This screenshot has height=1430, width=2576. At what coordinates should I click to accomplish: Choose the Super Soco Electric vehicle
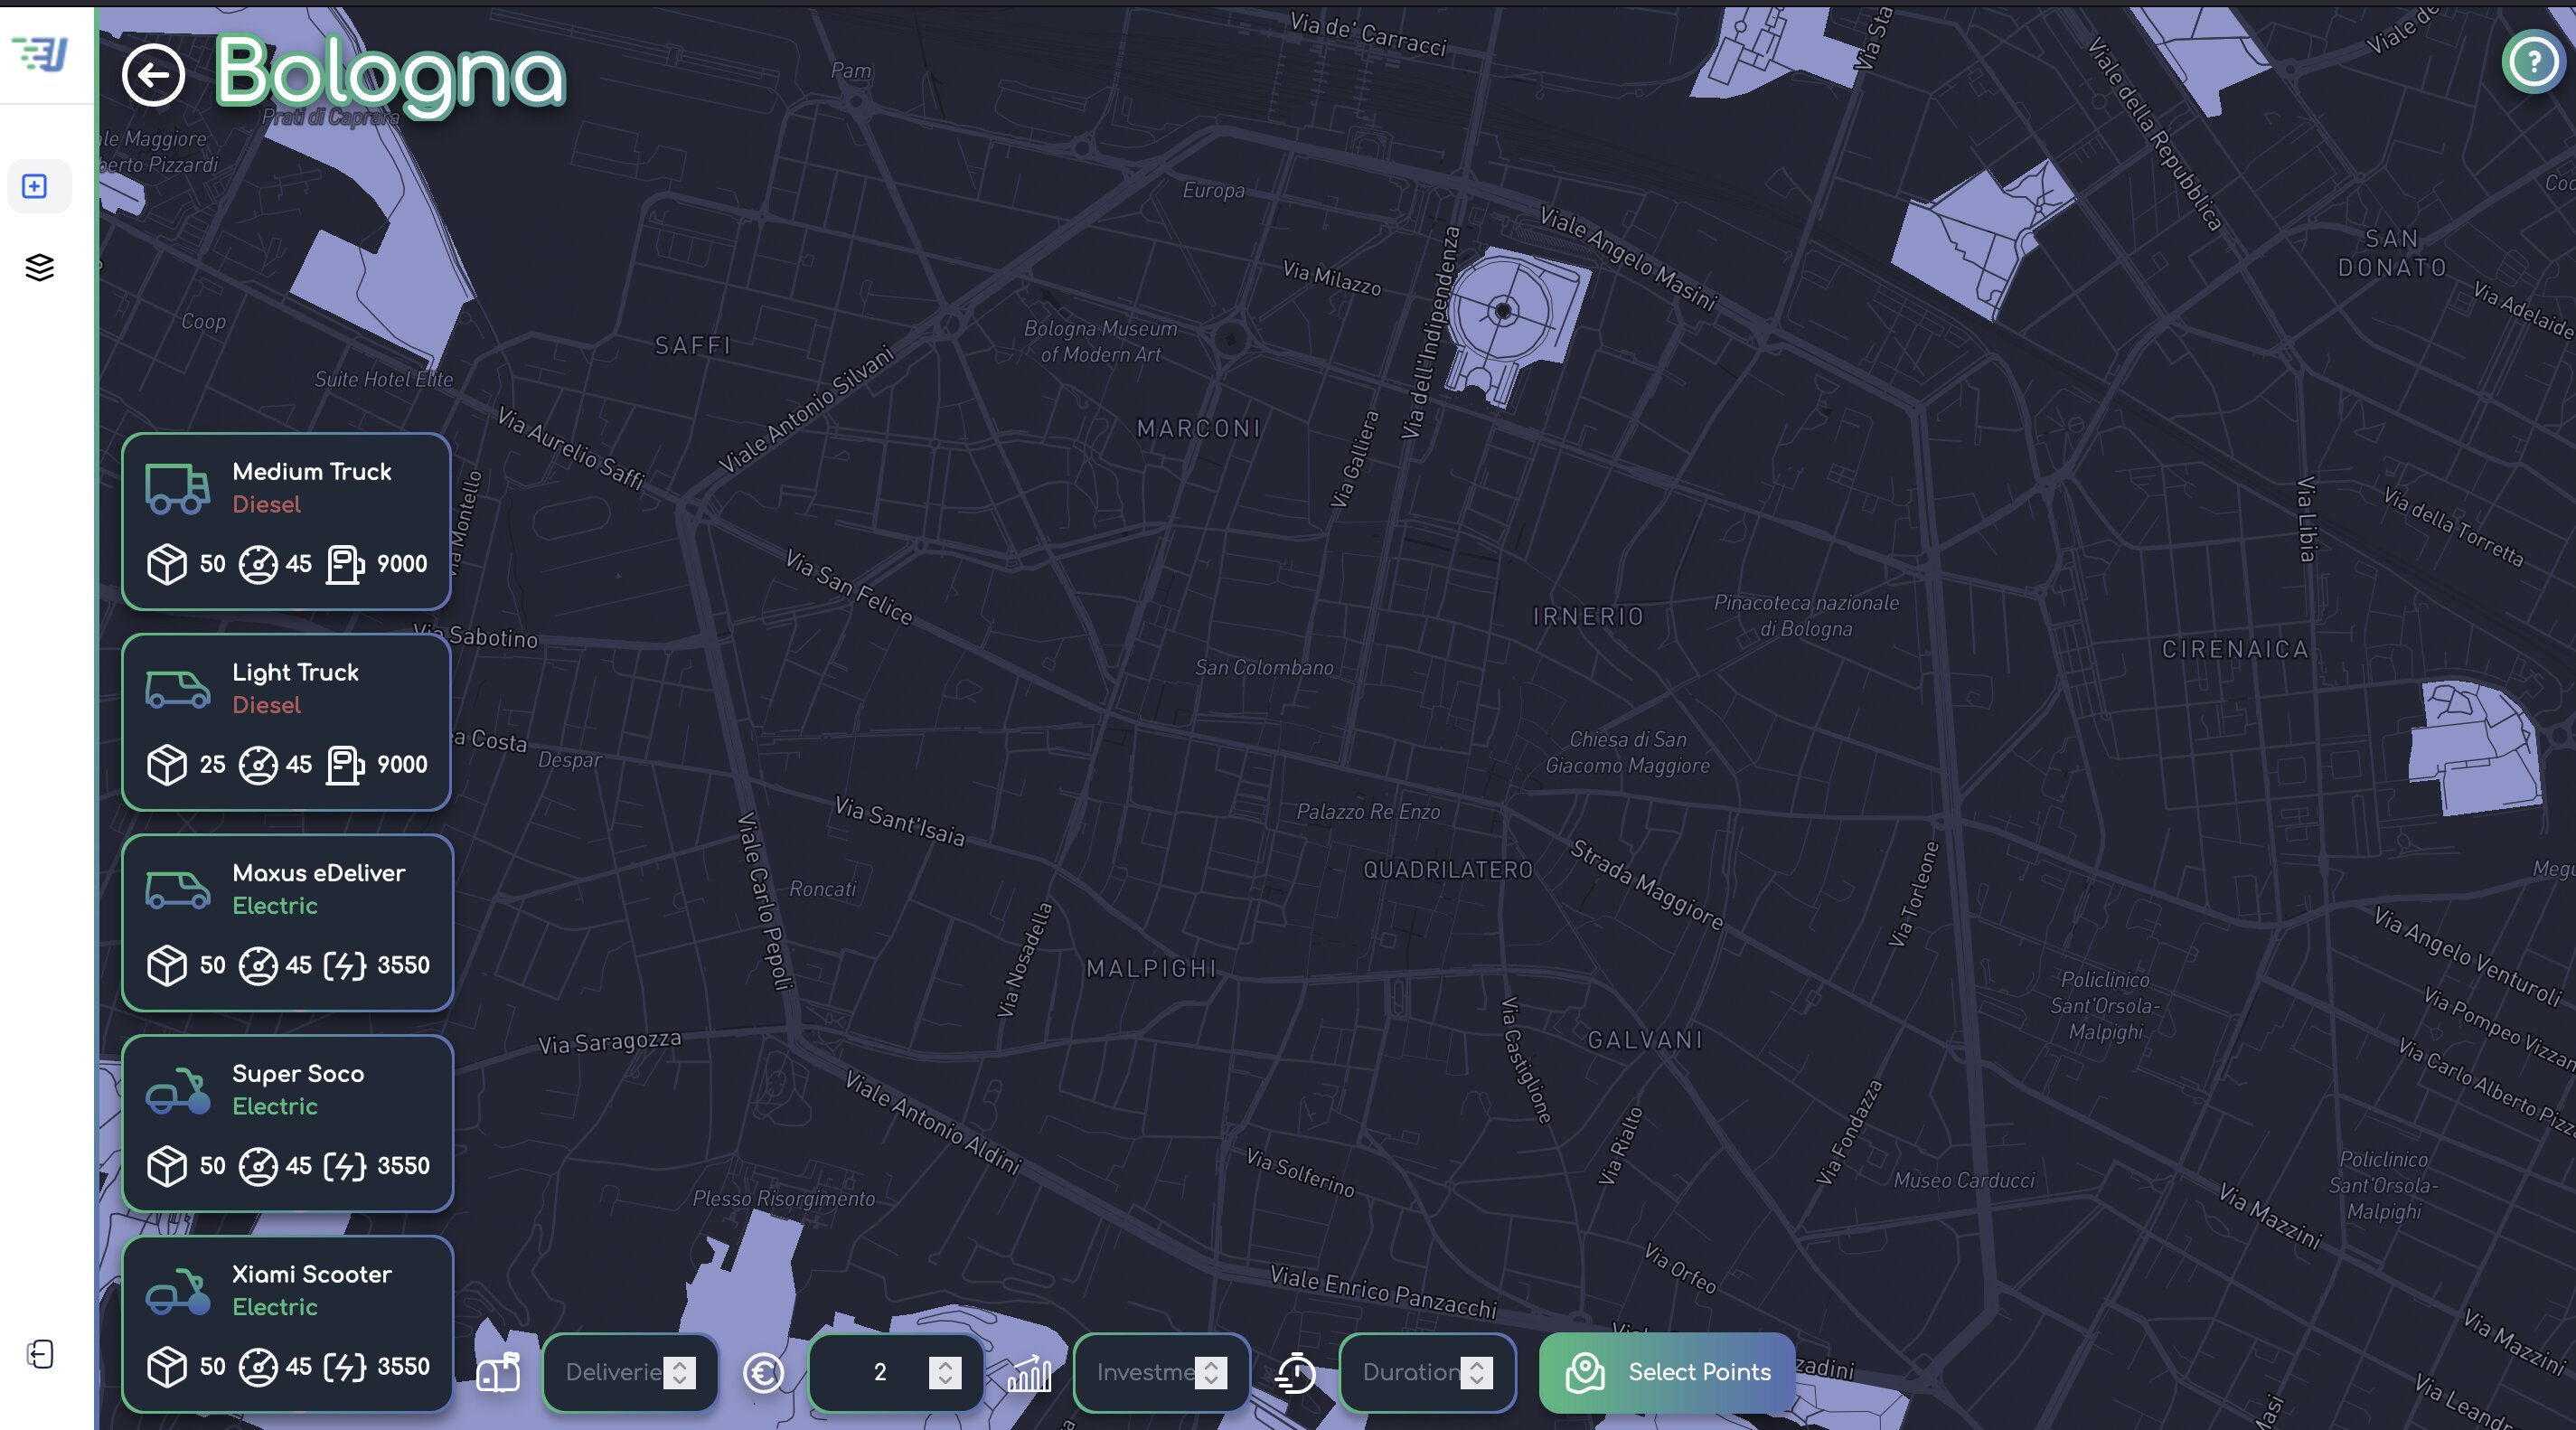[286, 1122]
